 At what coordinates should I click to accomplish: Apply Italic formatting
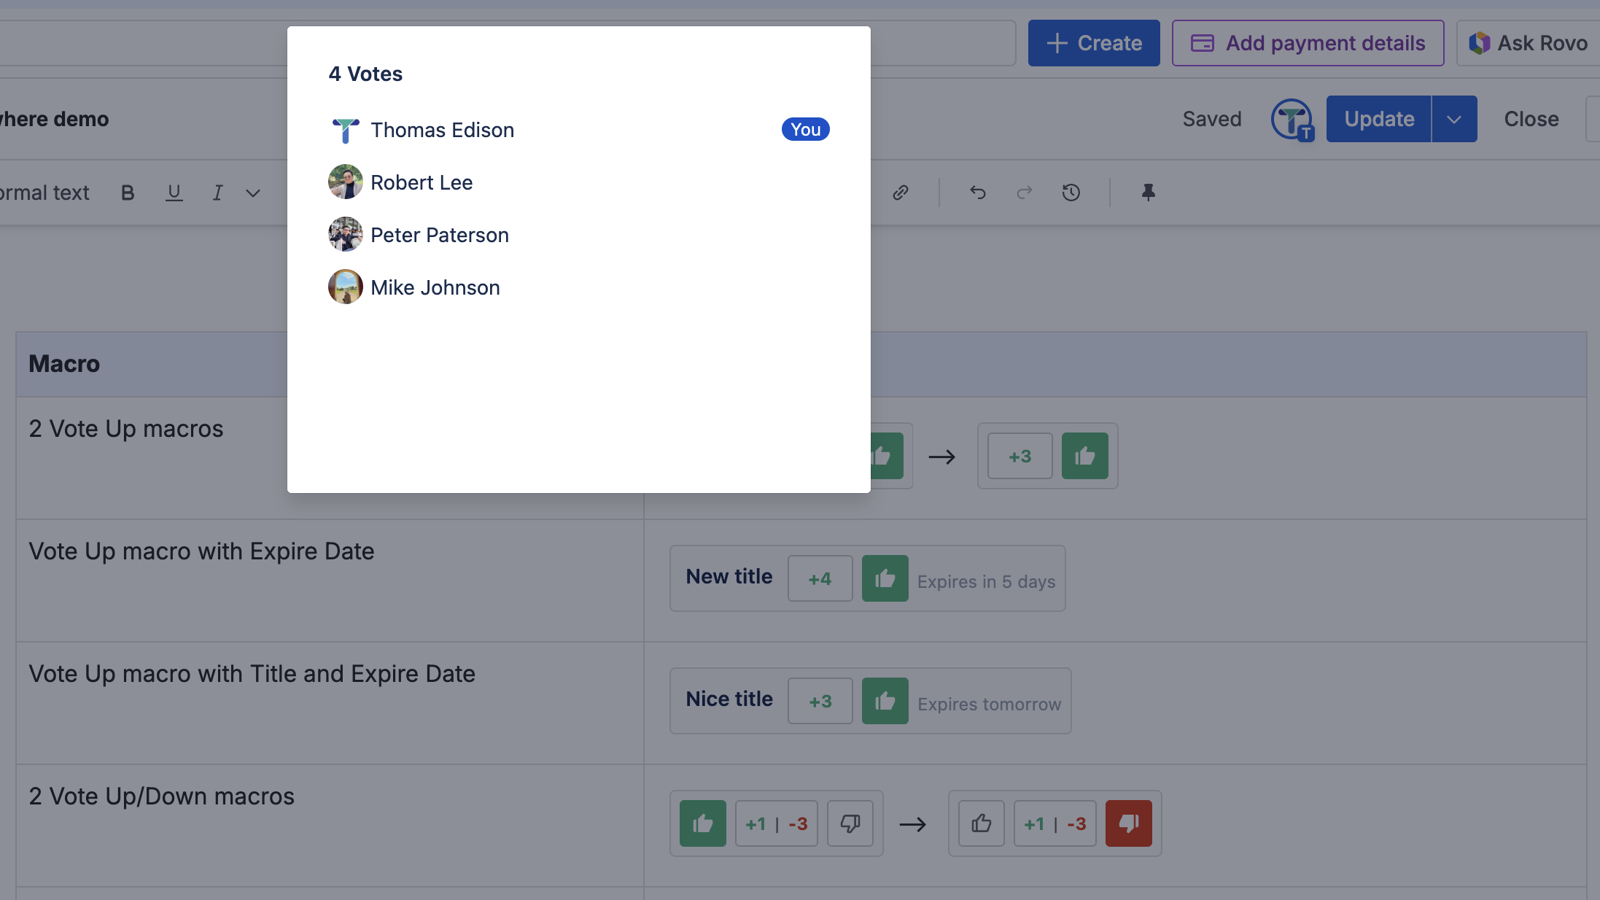(217, 193)
